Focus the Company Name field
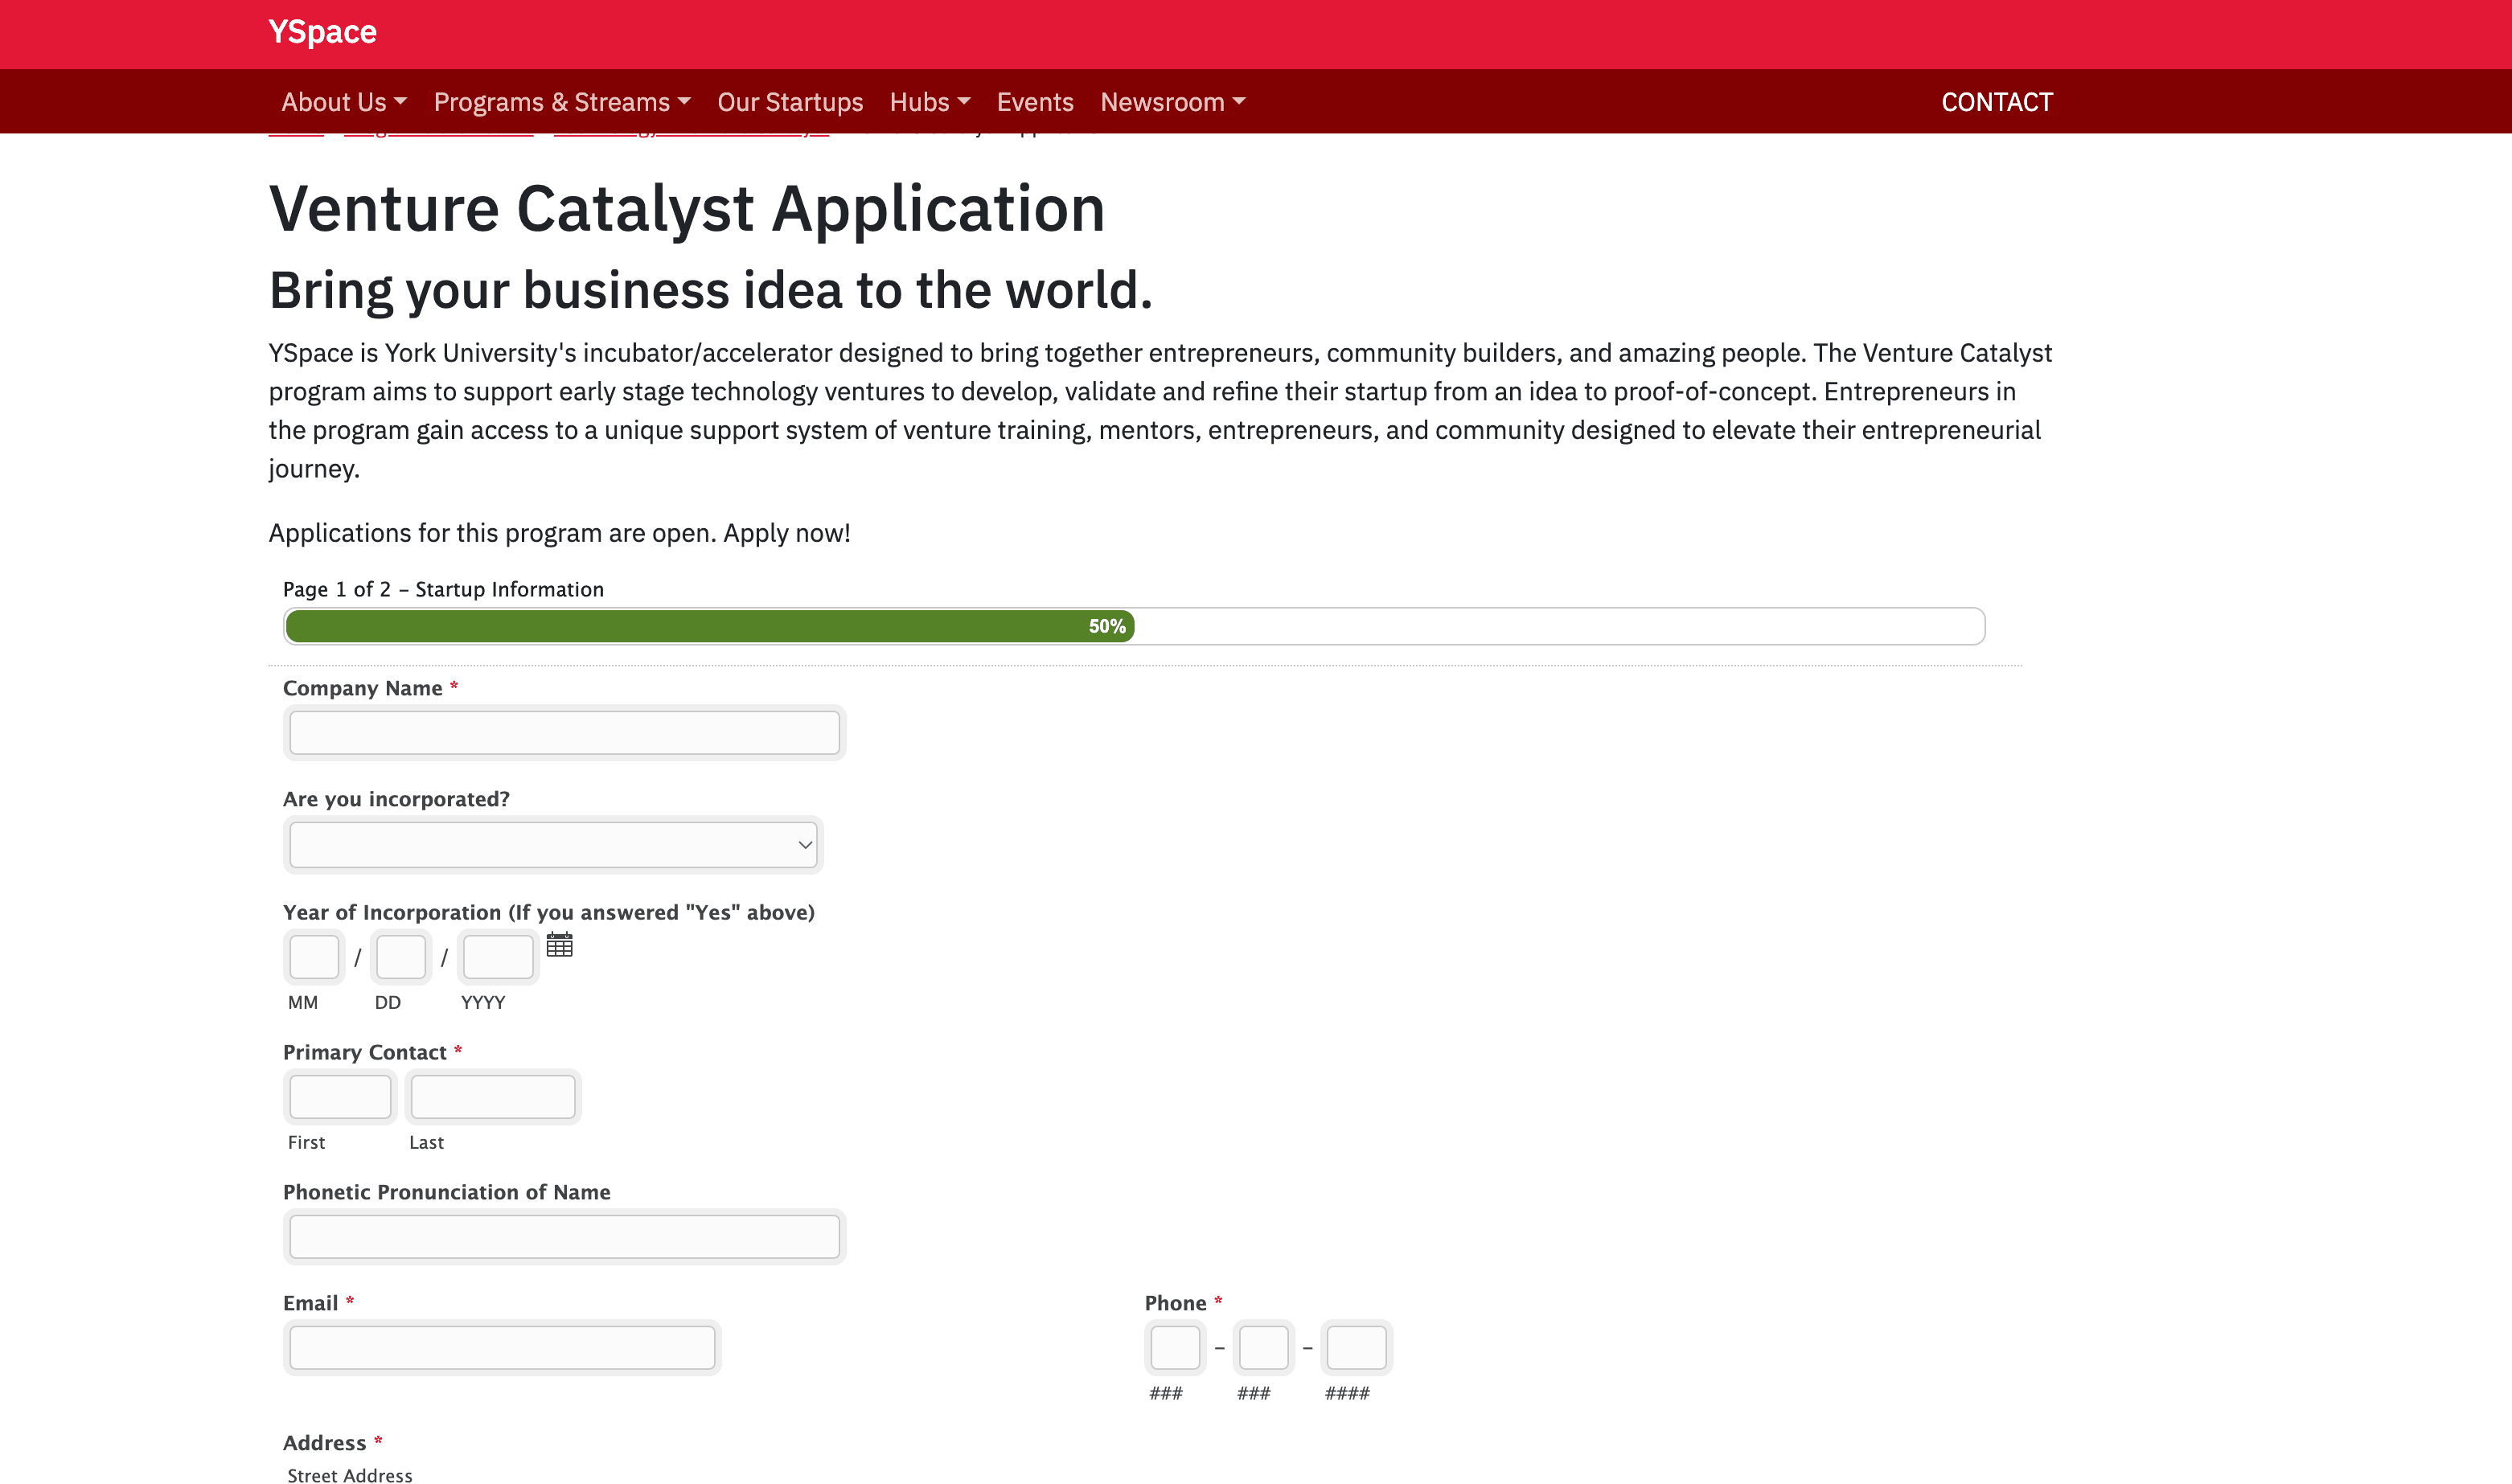 (x=564, y=733)
